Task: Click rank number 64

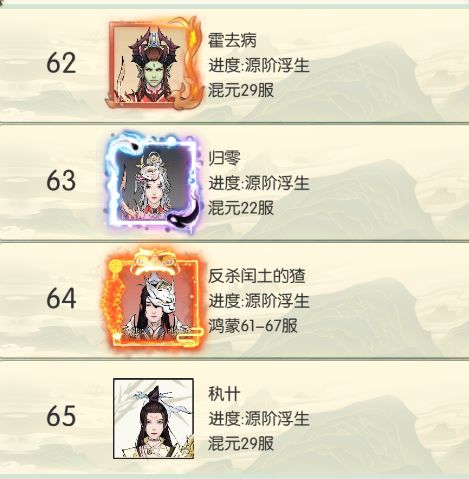Action: [61, 298]
